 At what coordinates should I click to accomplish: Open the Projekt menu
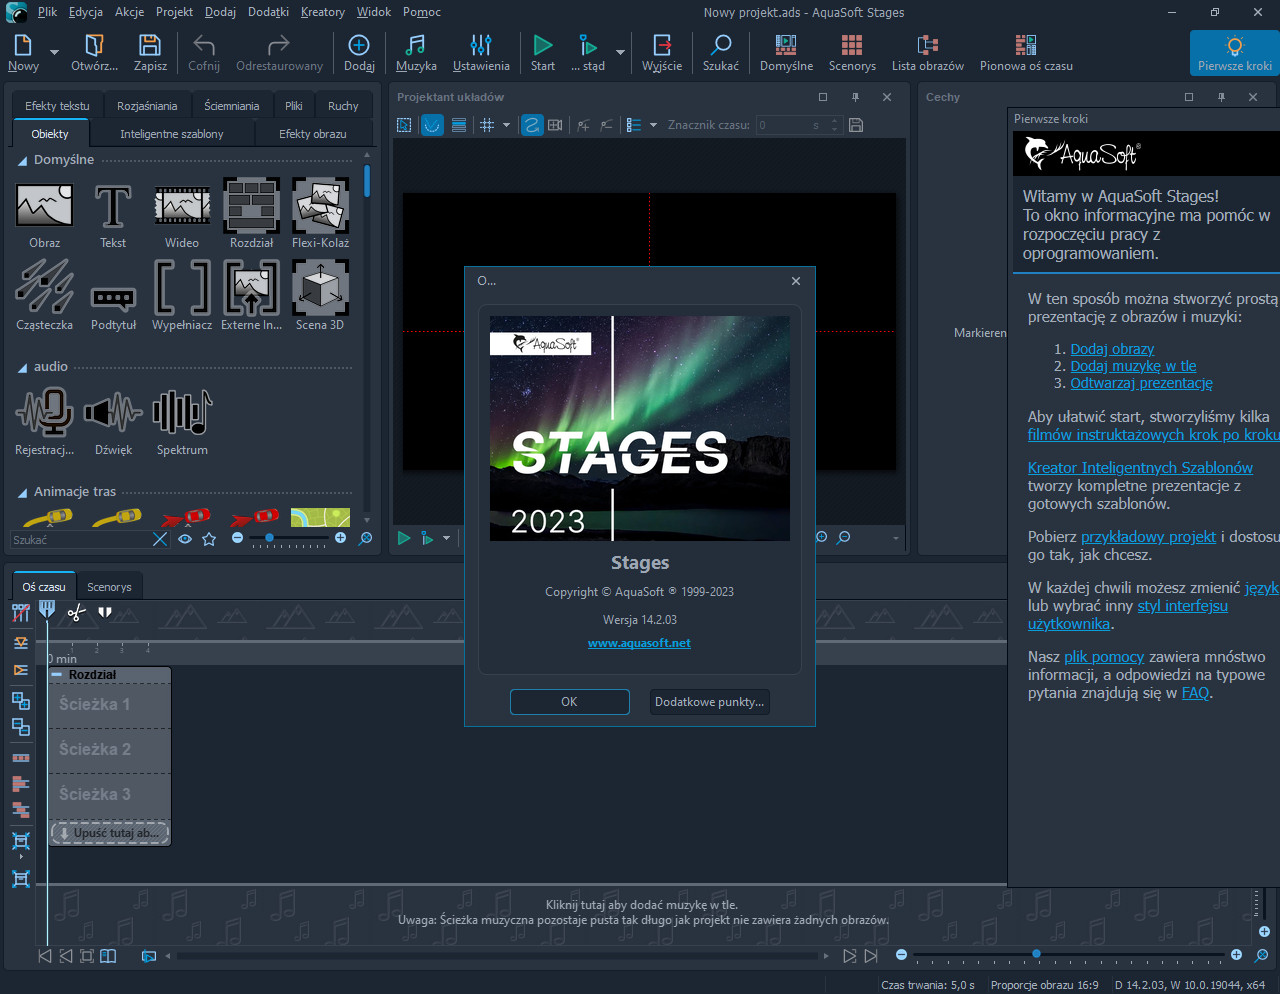tap(174, 12)
